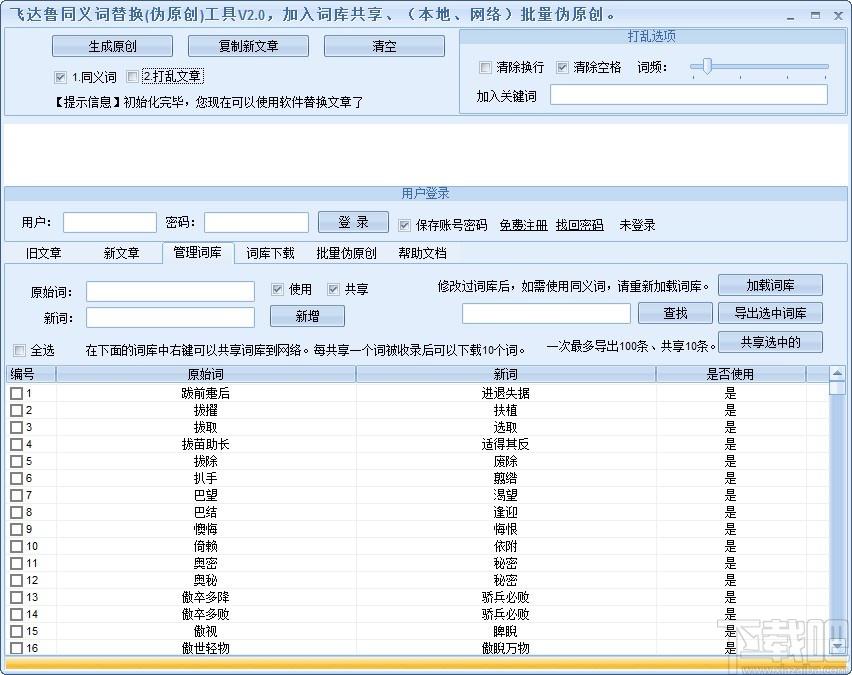Image resolution: width=852 pixels, height=675 pixels.
Task: Check the checkbox for row 7 巴望
Action: click(x=16, y=496)
